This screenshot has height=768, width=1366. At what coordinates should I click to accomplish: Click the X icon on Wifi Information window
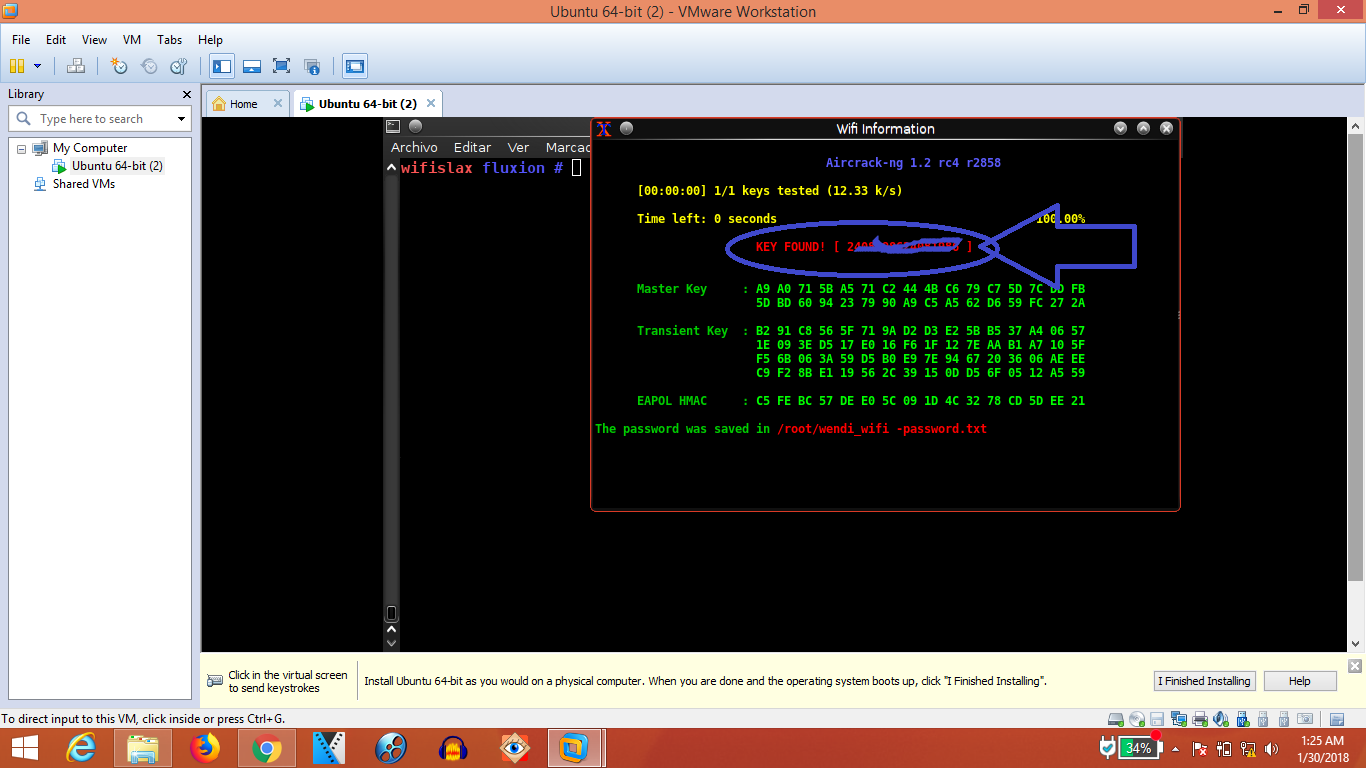click(604, 129)
